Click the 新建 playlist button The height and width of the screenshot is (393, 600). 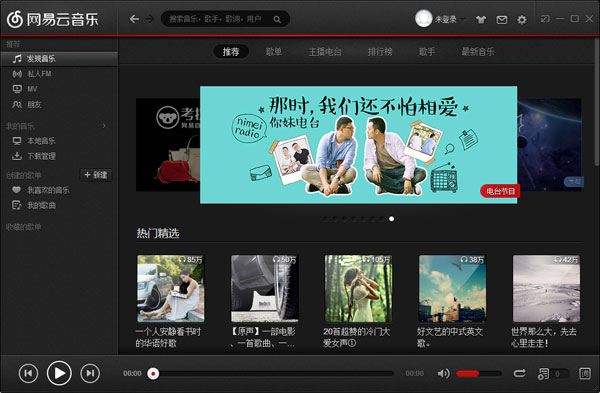point(96,175)
